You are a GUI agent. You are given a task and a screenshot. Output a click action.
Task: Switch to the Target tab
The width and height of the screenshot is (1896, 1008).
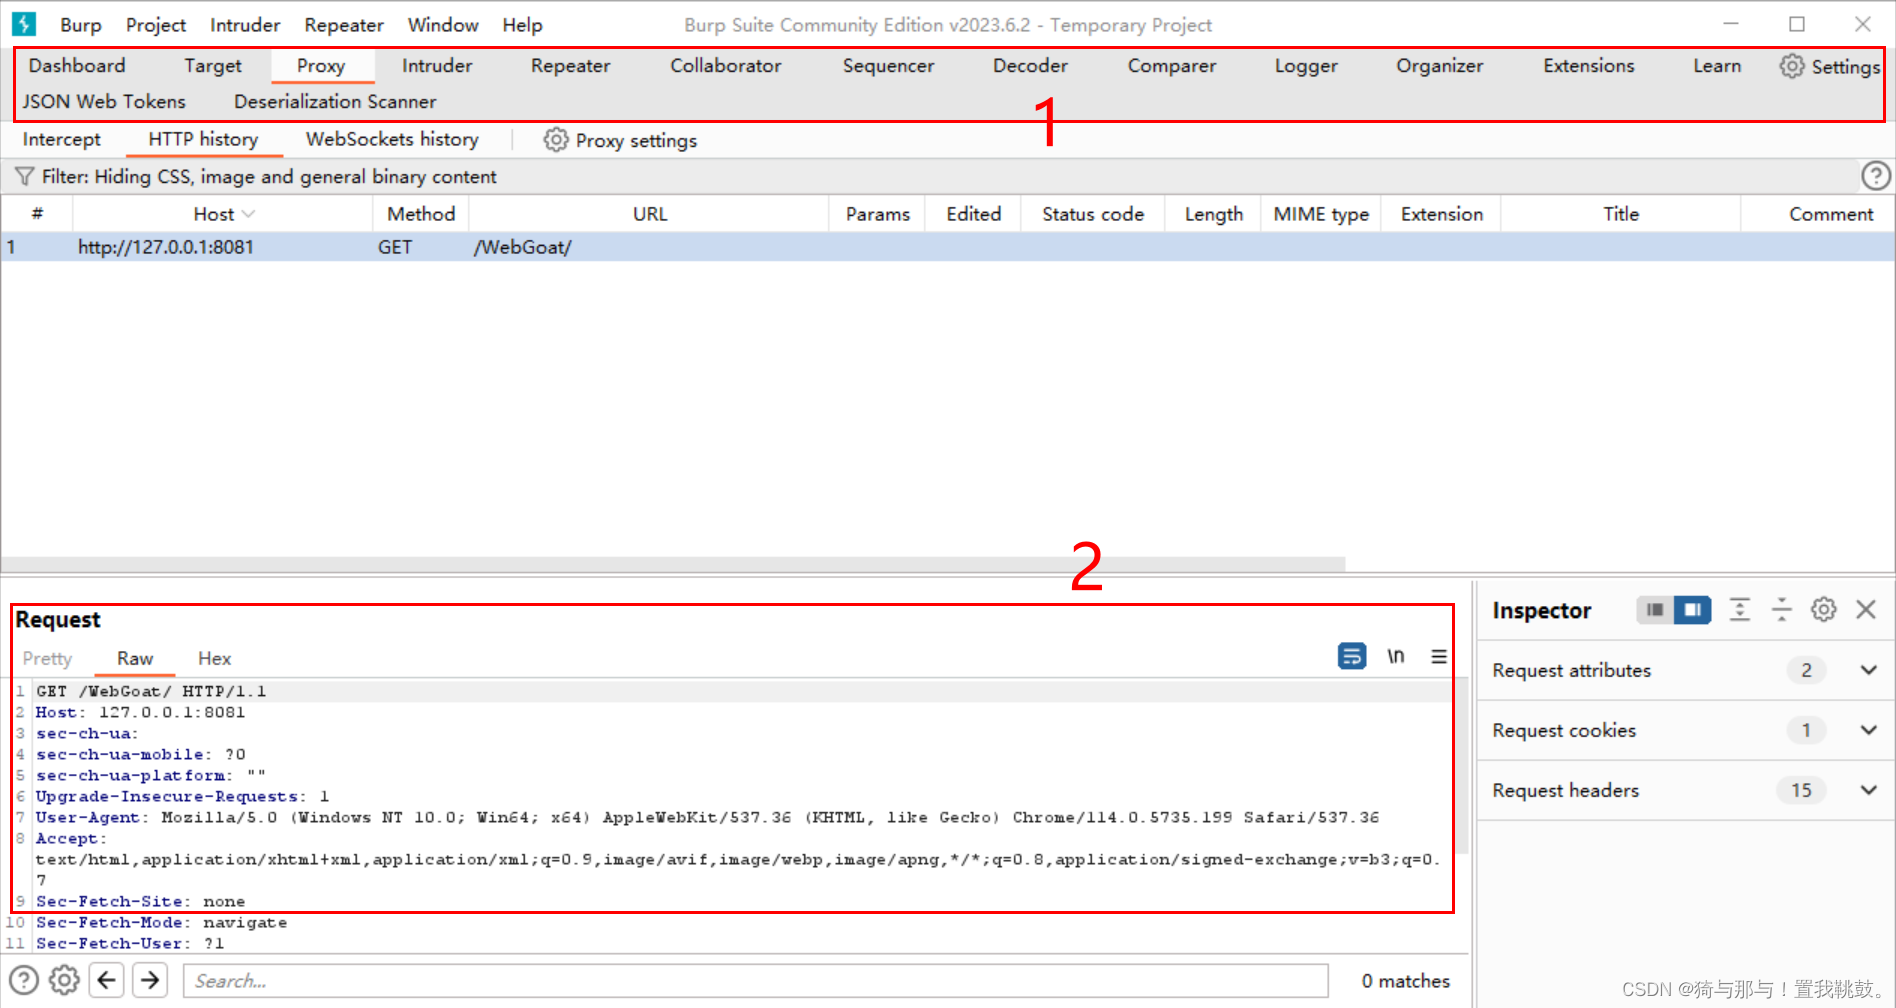[x=213, y=66]
